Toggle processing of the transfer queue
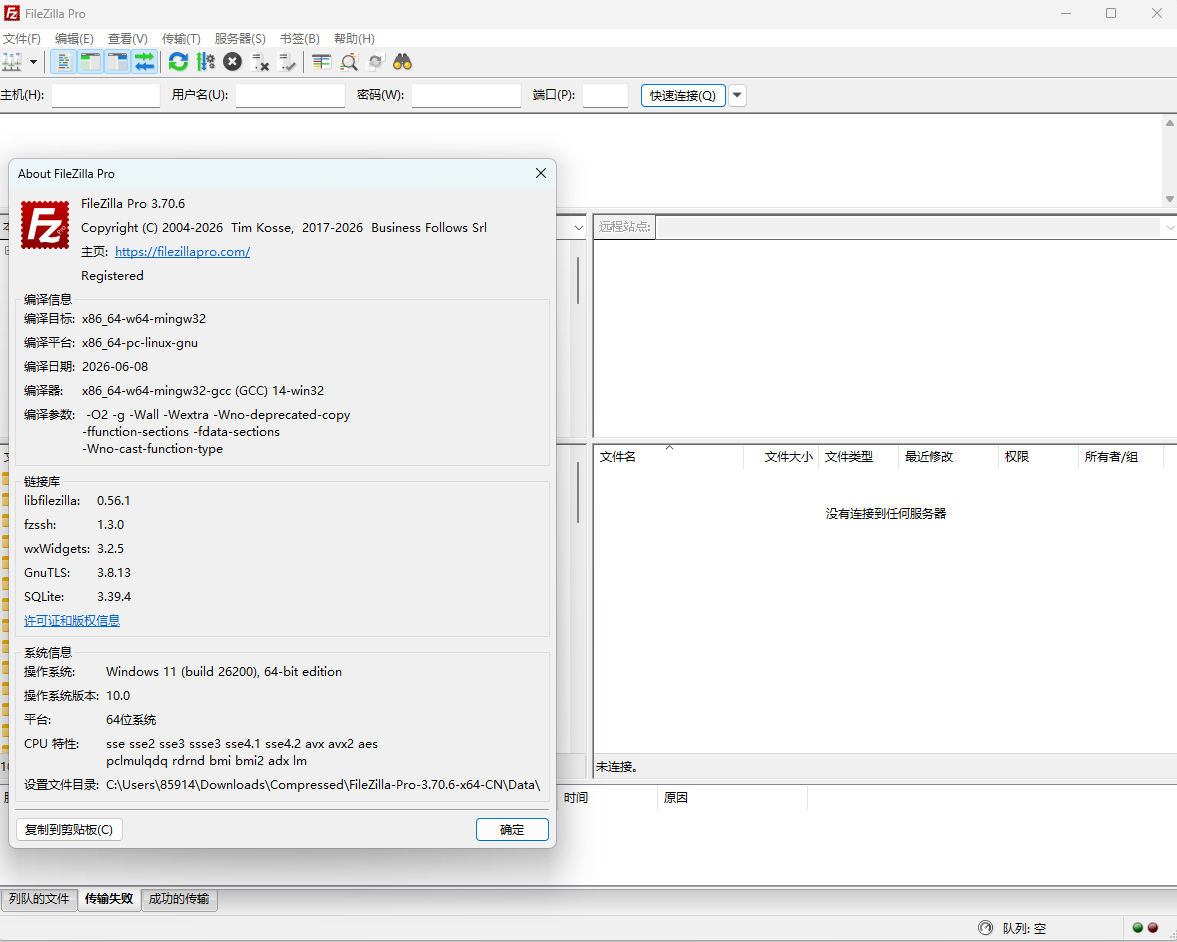 tap(205, 62)
